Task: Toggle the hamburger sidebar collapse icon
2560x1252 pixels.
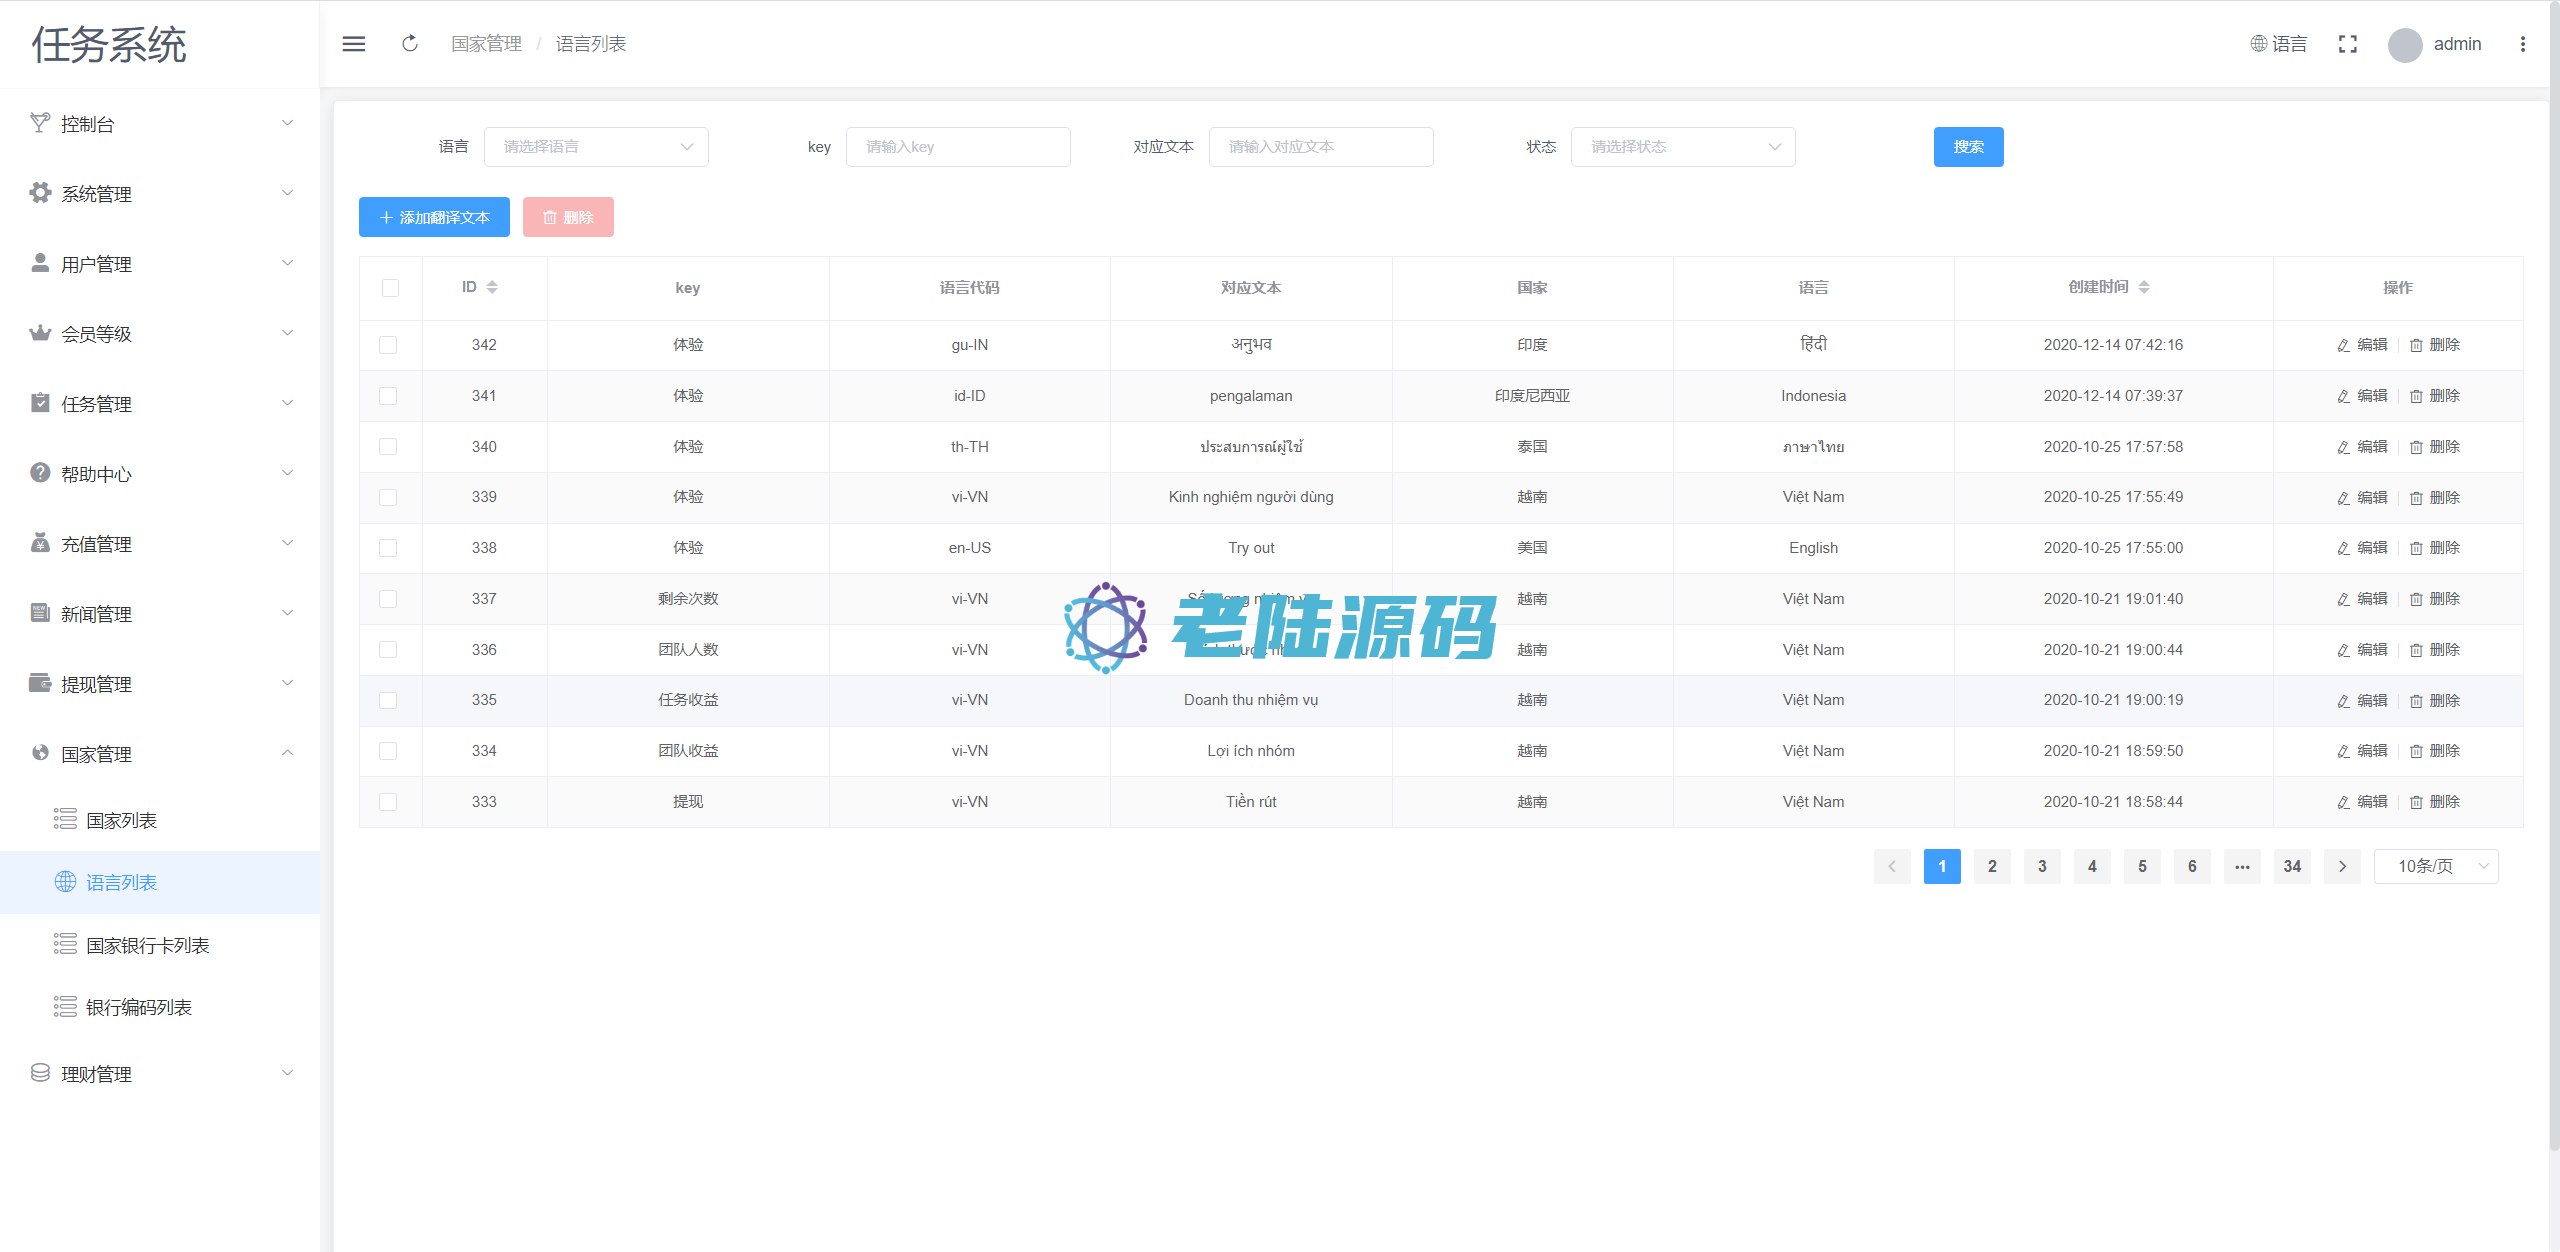Action: tap(354, 44)
